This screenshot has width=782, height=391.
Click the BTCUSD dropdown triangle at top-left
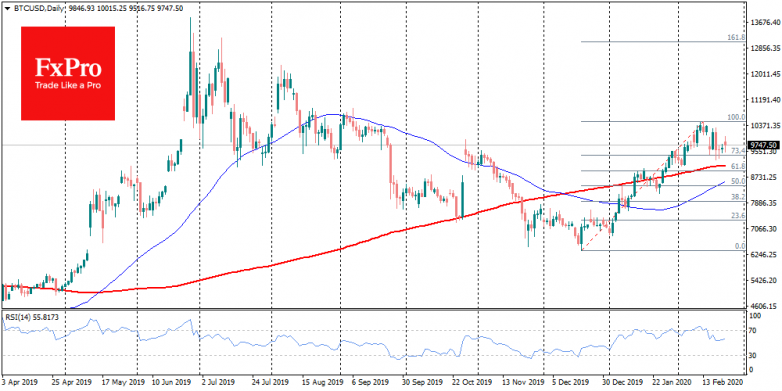click(x=5, y=8)
